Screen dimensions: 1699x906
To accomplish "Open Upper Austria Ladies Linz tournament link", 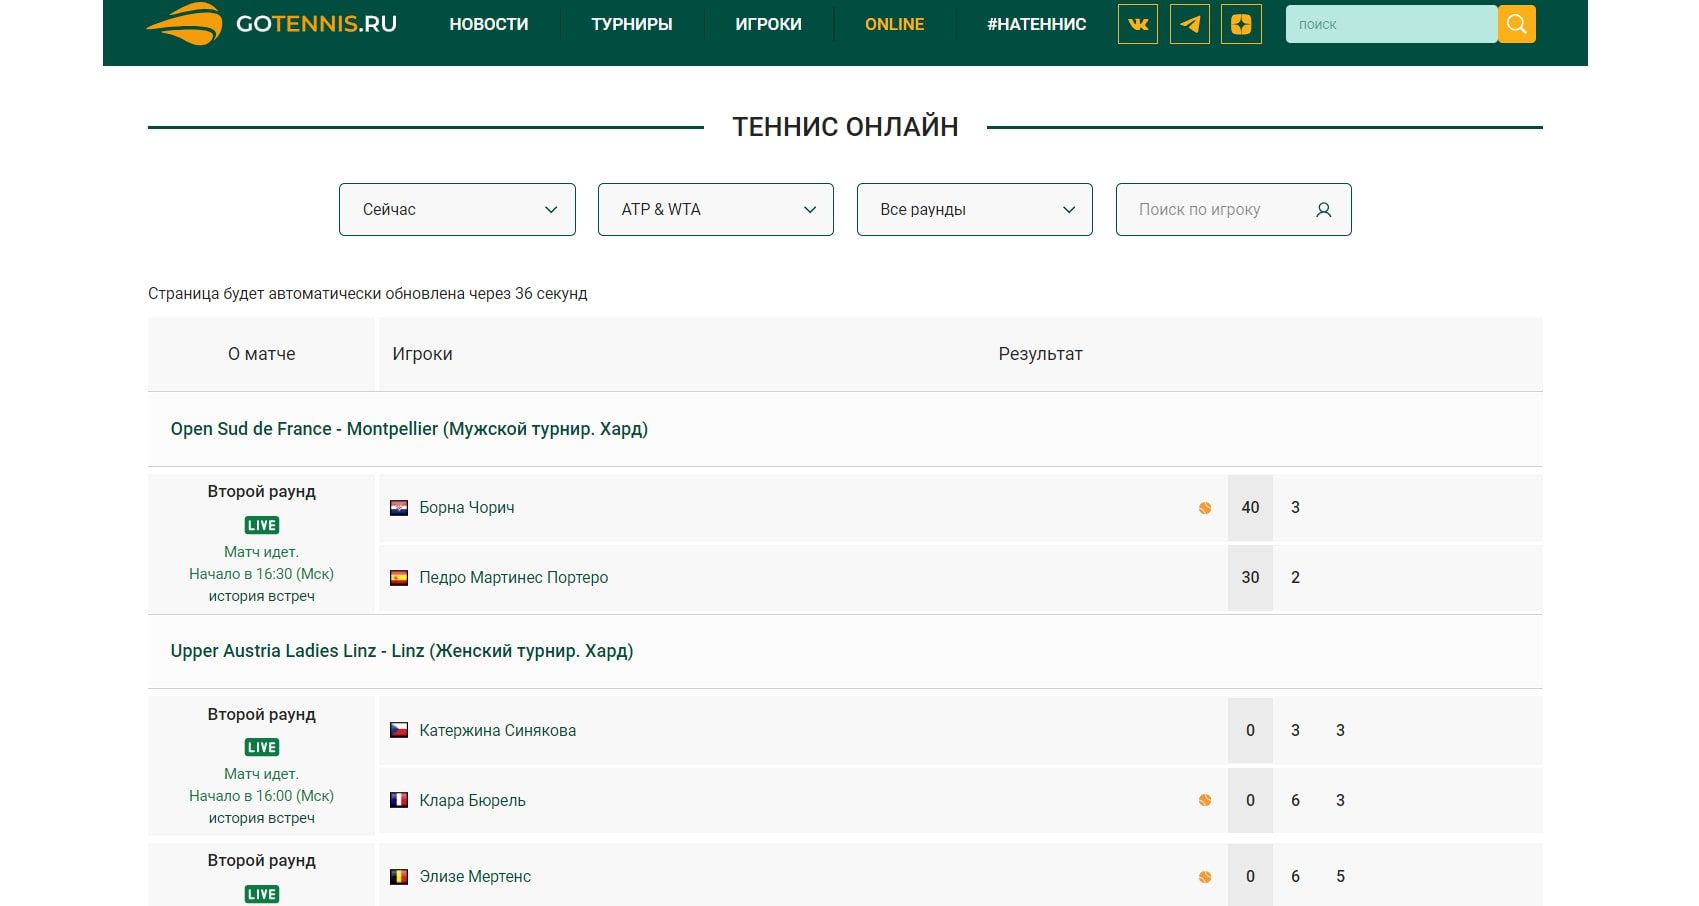I will click(x=402, y=651).
